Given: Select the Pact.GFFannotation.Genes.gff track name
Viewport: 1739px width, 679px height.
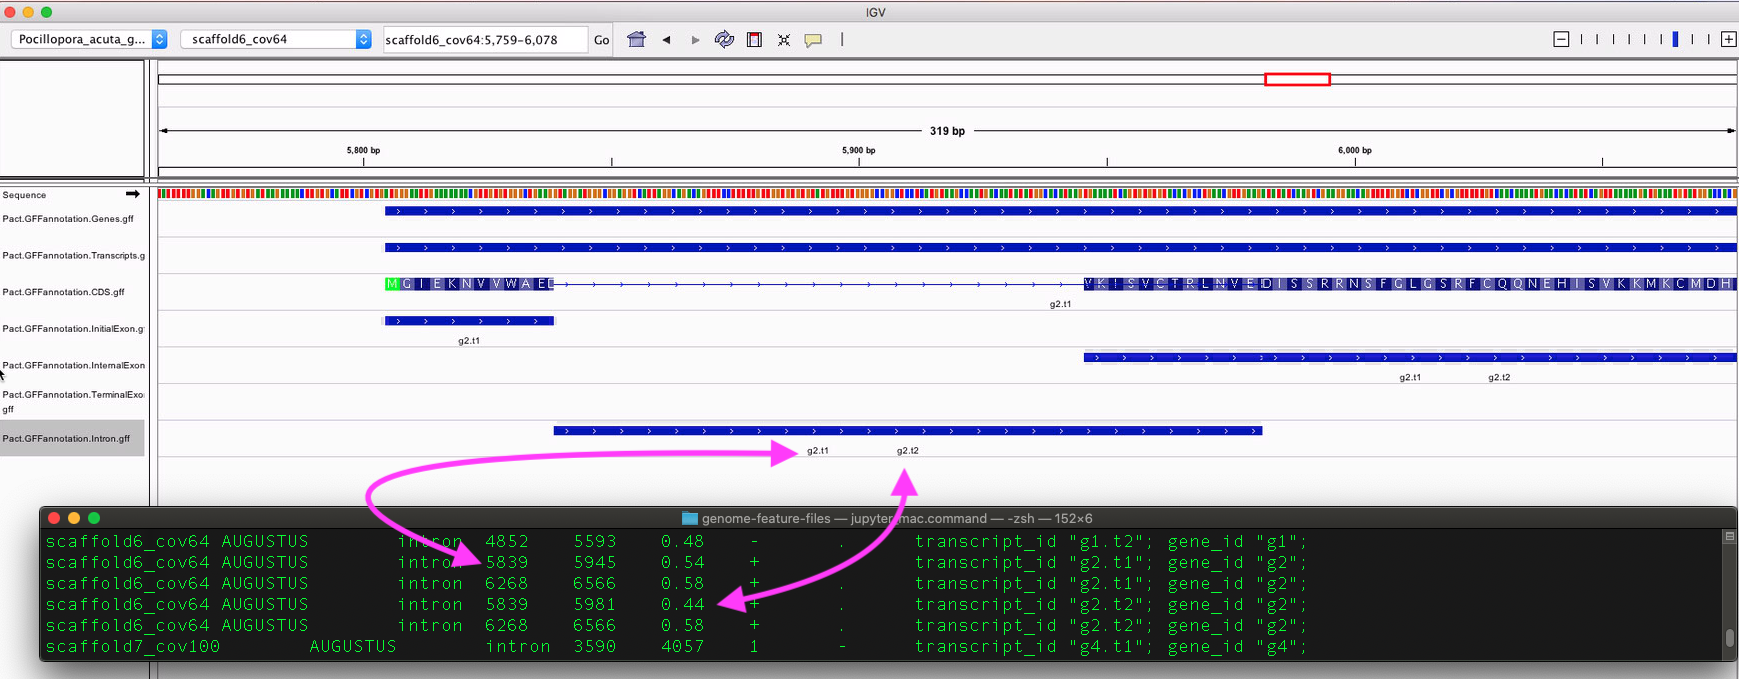Looking at the screenshot, I should (68, 218).
